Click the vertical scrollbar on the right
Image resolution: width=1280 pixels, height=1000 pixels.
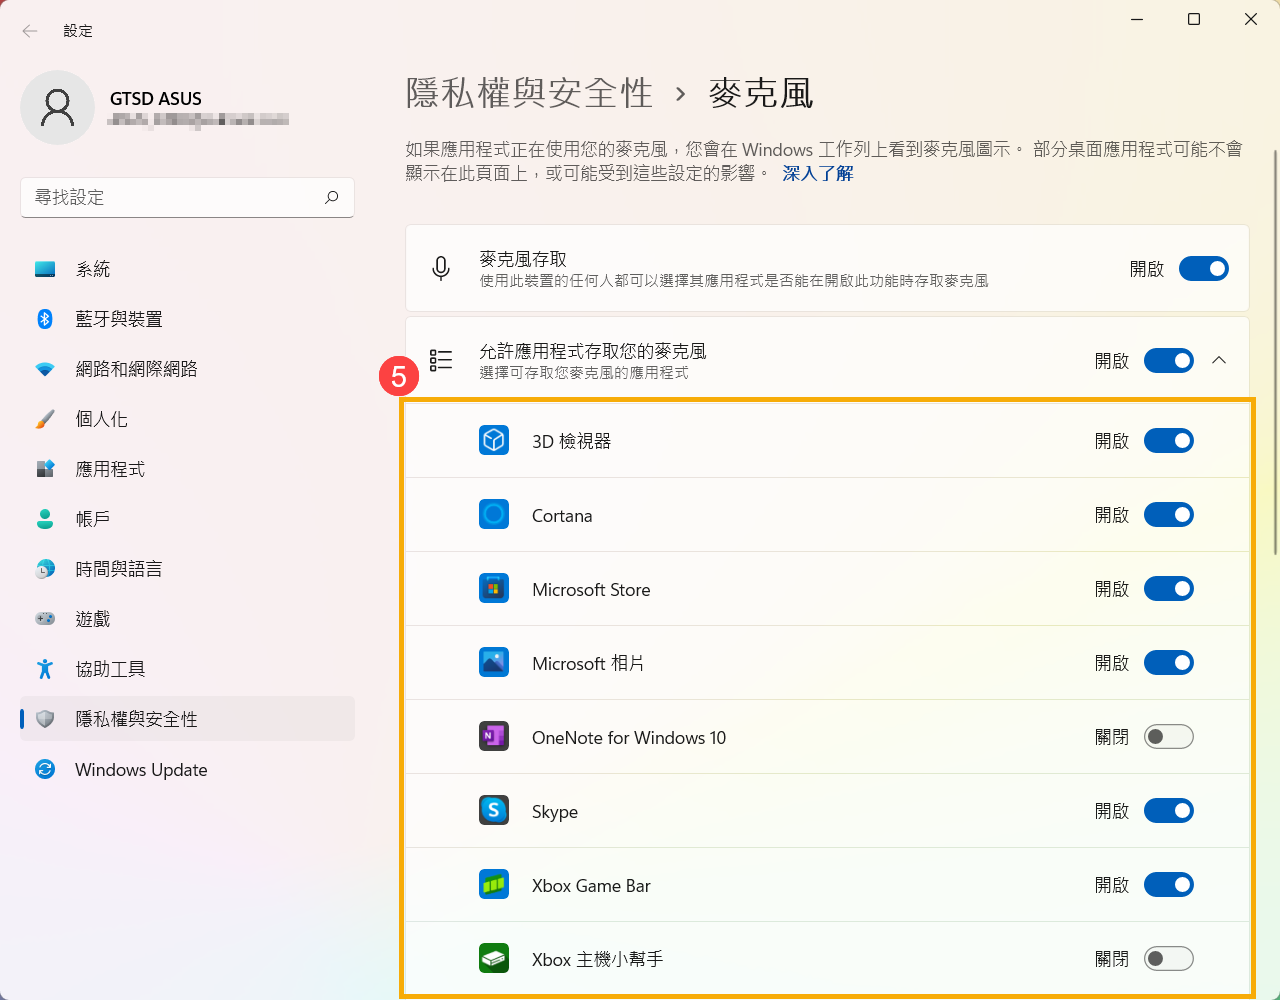tap(1275, 352)
